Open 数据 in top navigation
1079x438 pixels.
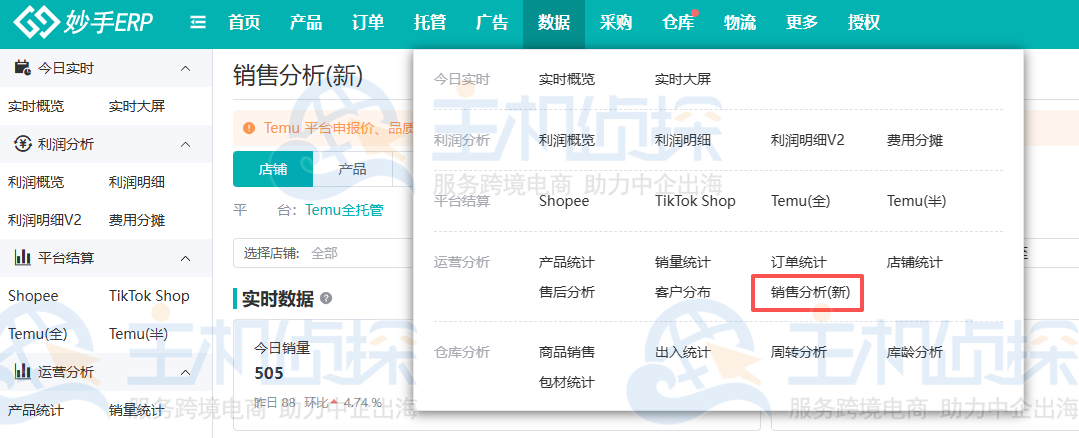(x=554, y=23)
